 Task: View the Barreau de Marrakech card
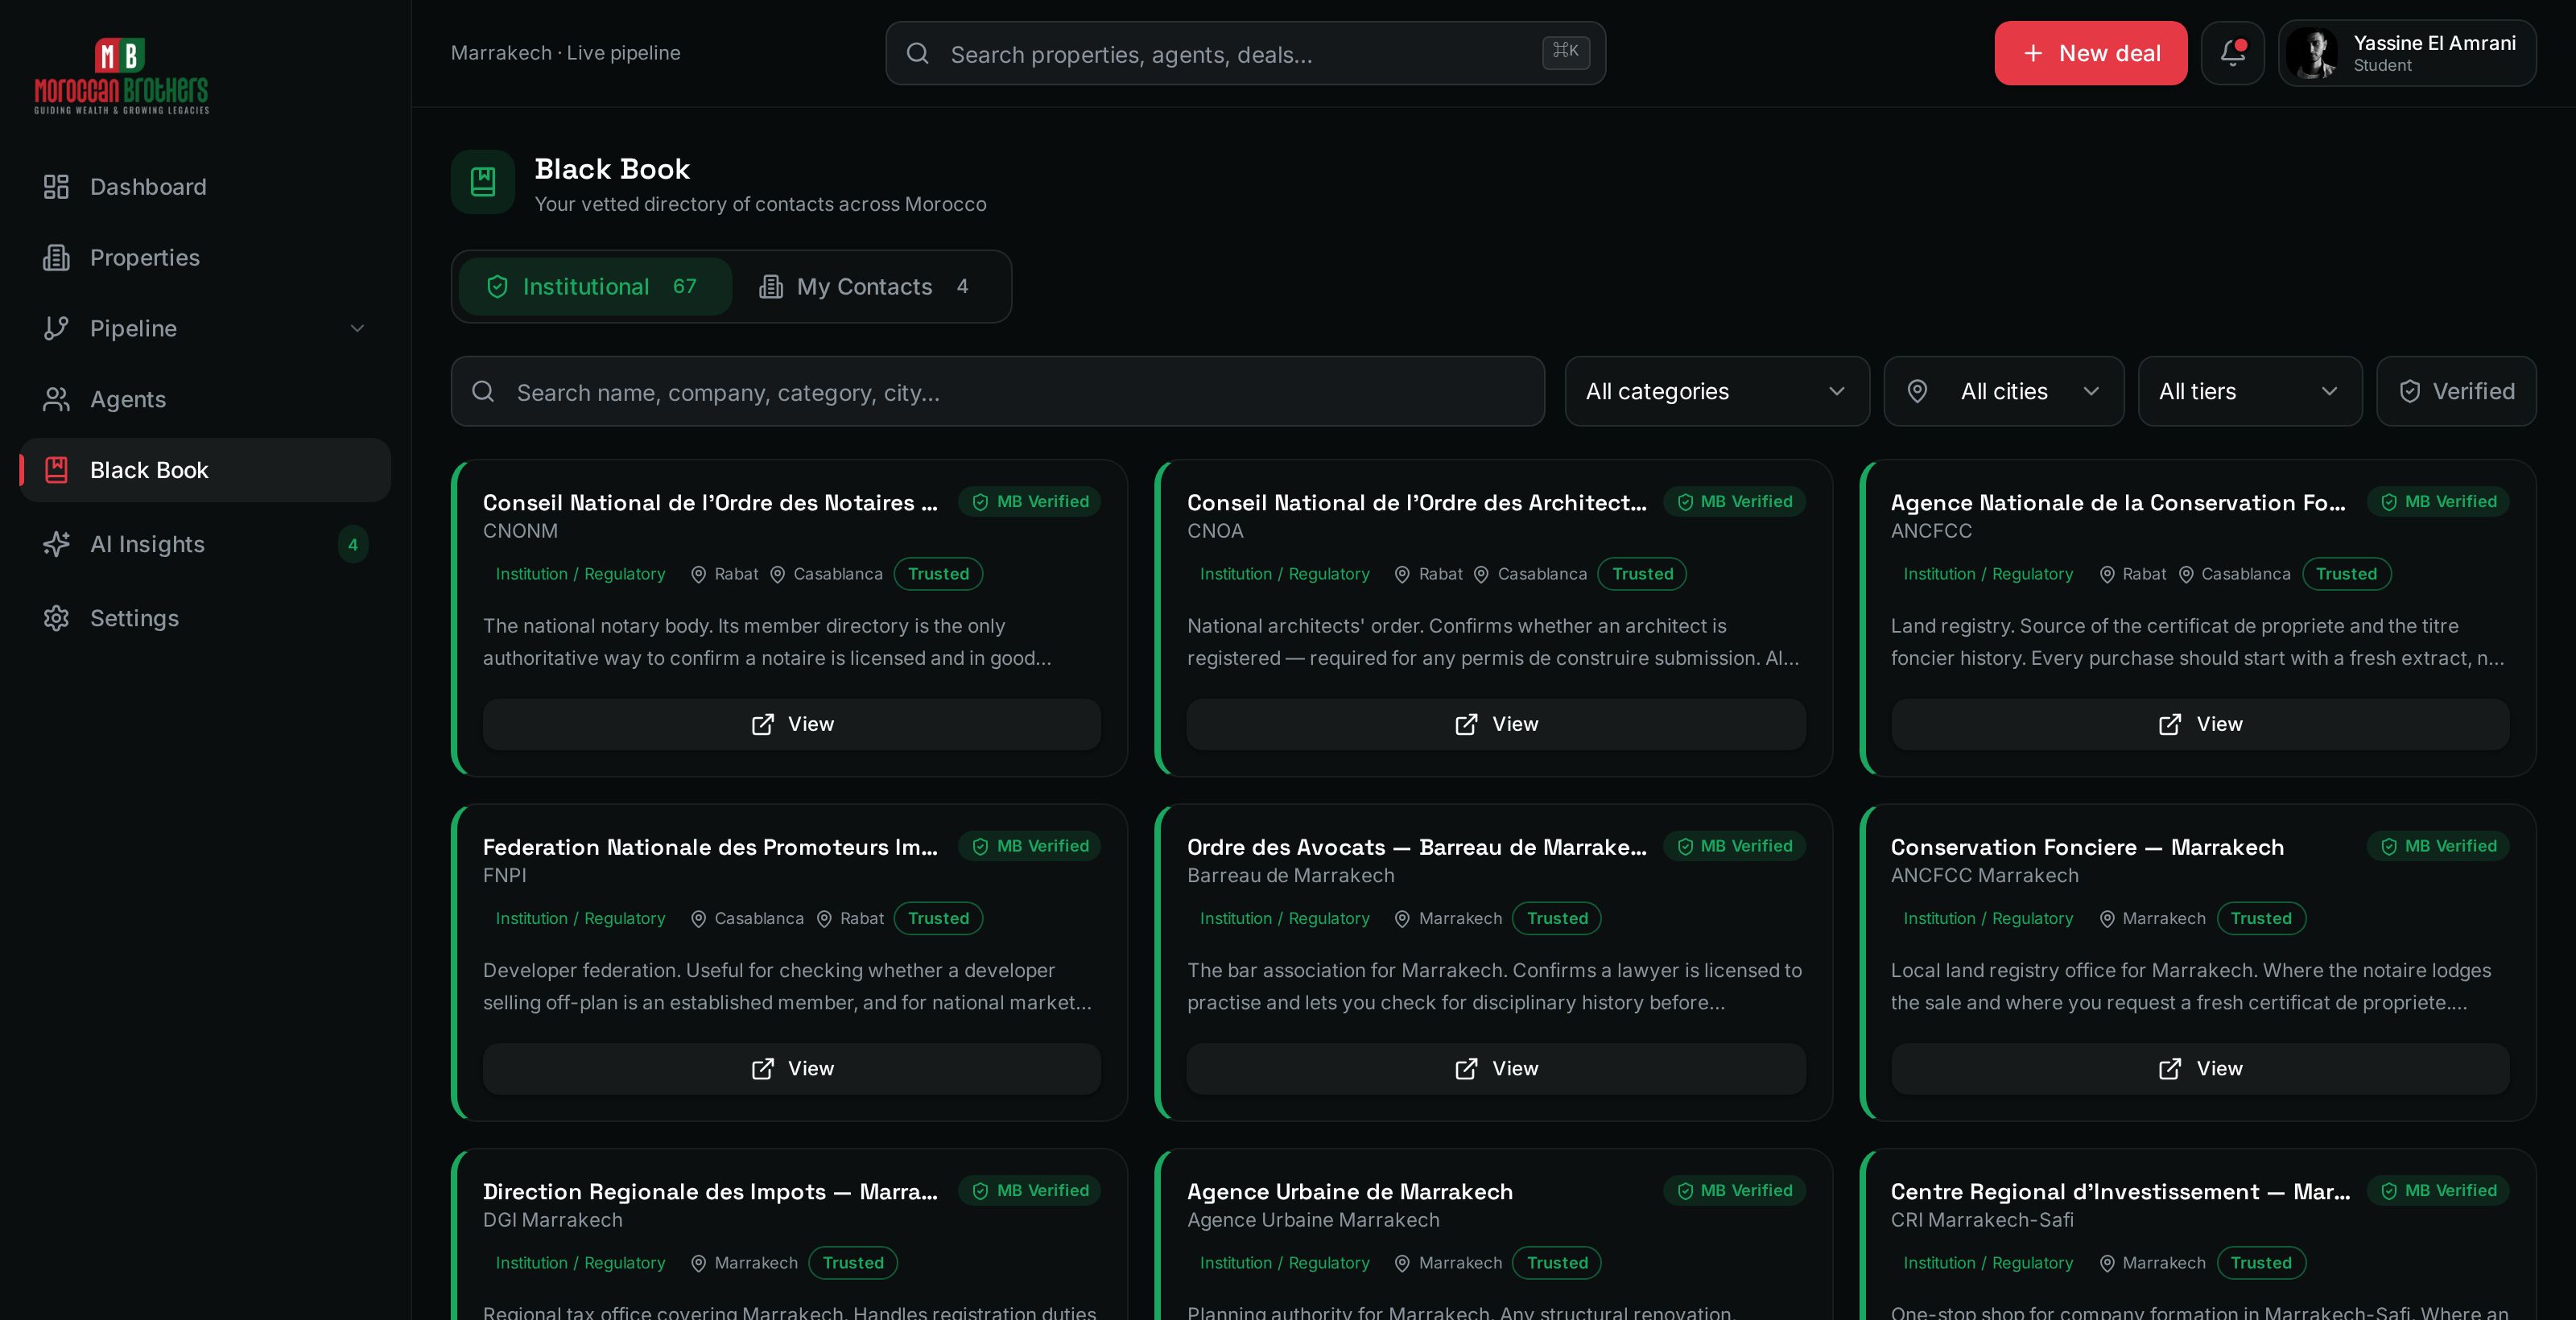click(1496, 1069)
